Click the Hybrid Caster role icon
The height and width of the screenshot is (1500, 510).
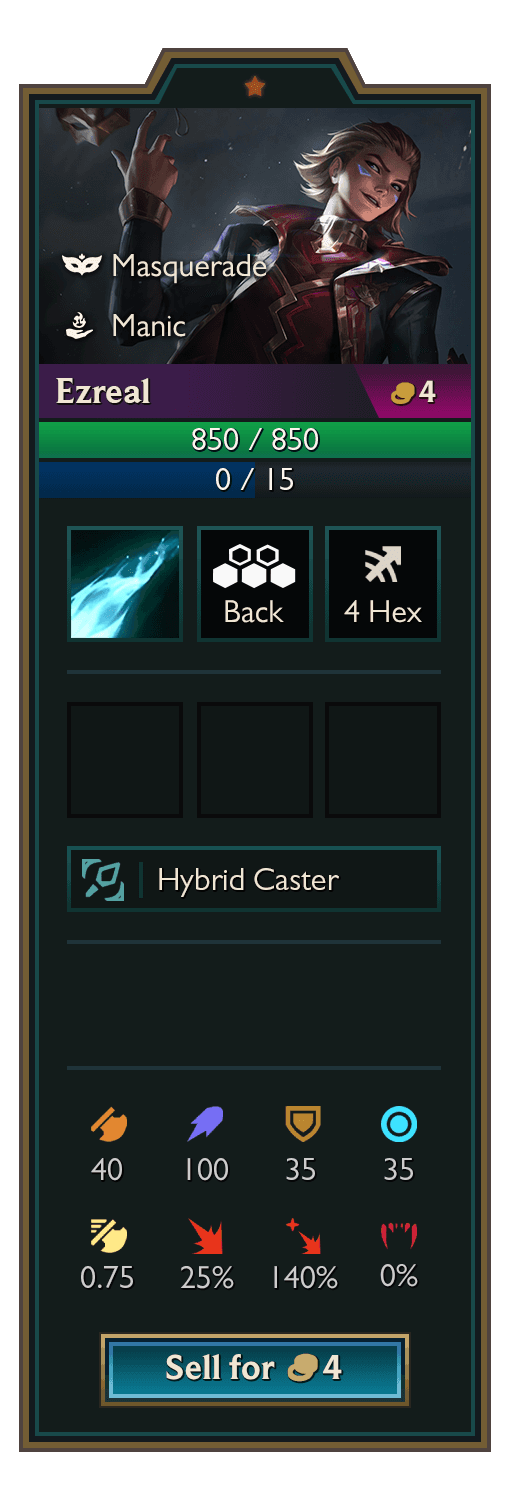[x=103, y=880]
